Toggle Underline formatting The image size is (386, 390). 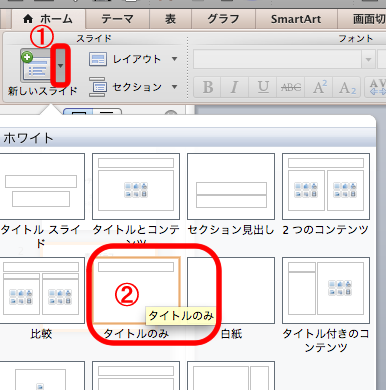263,87
